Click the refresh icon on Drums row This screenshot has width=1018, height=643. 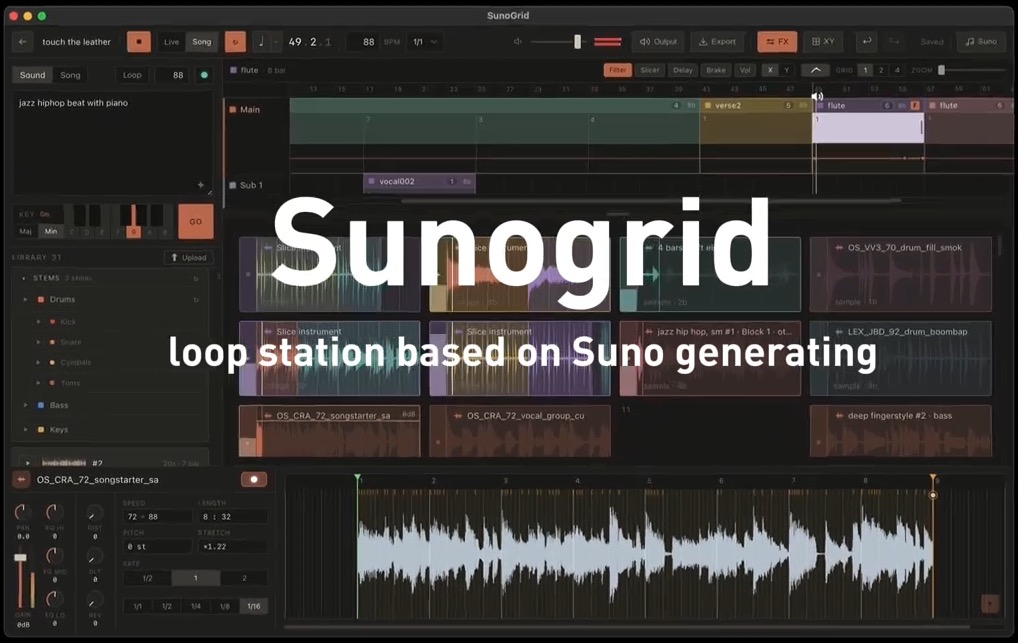tap(195, 300)
